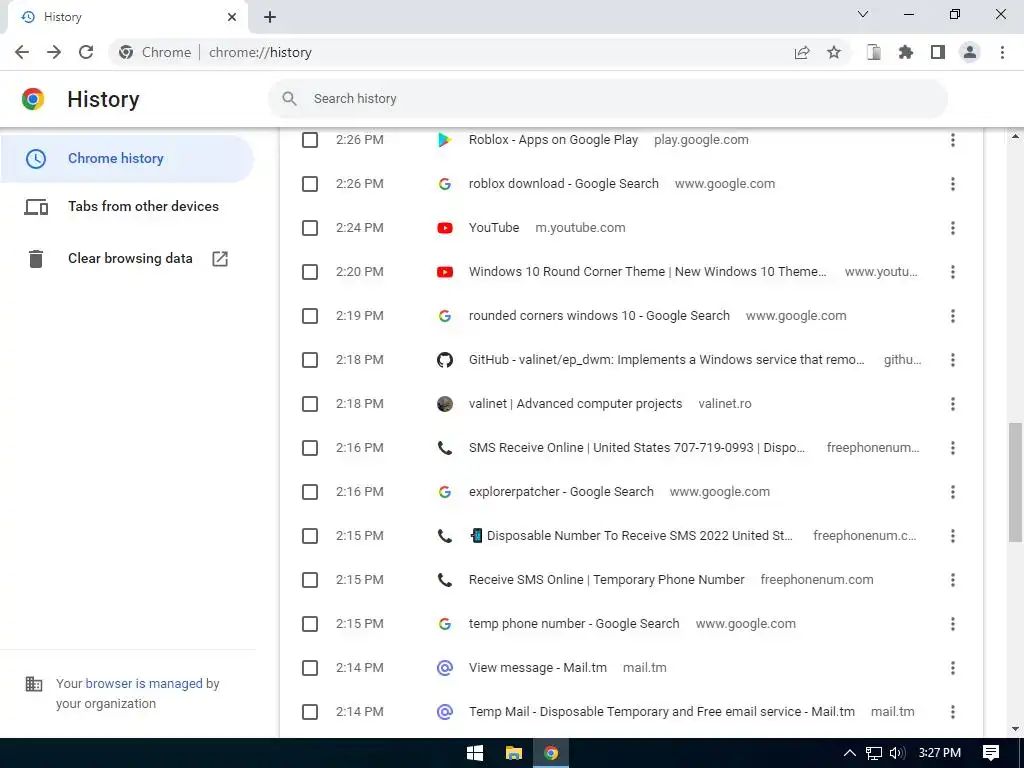The image size is (1024, 768).
Task: Select Chrome history in the sidebar
Action: [x=127, y=159]
